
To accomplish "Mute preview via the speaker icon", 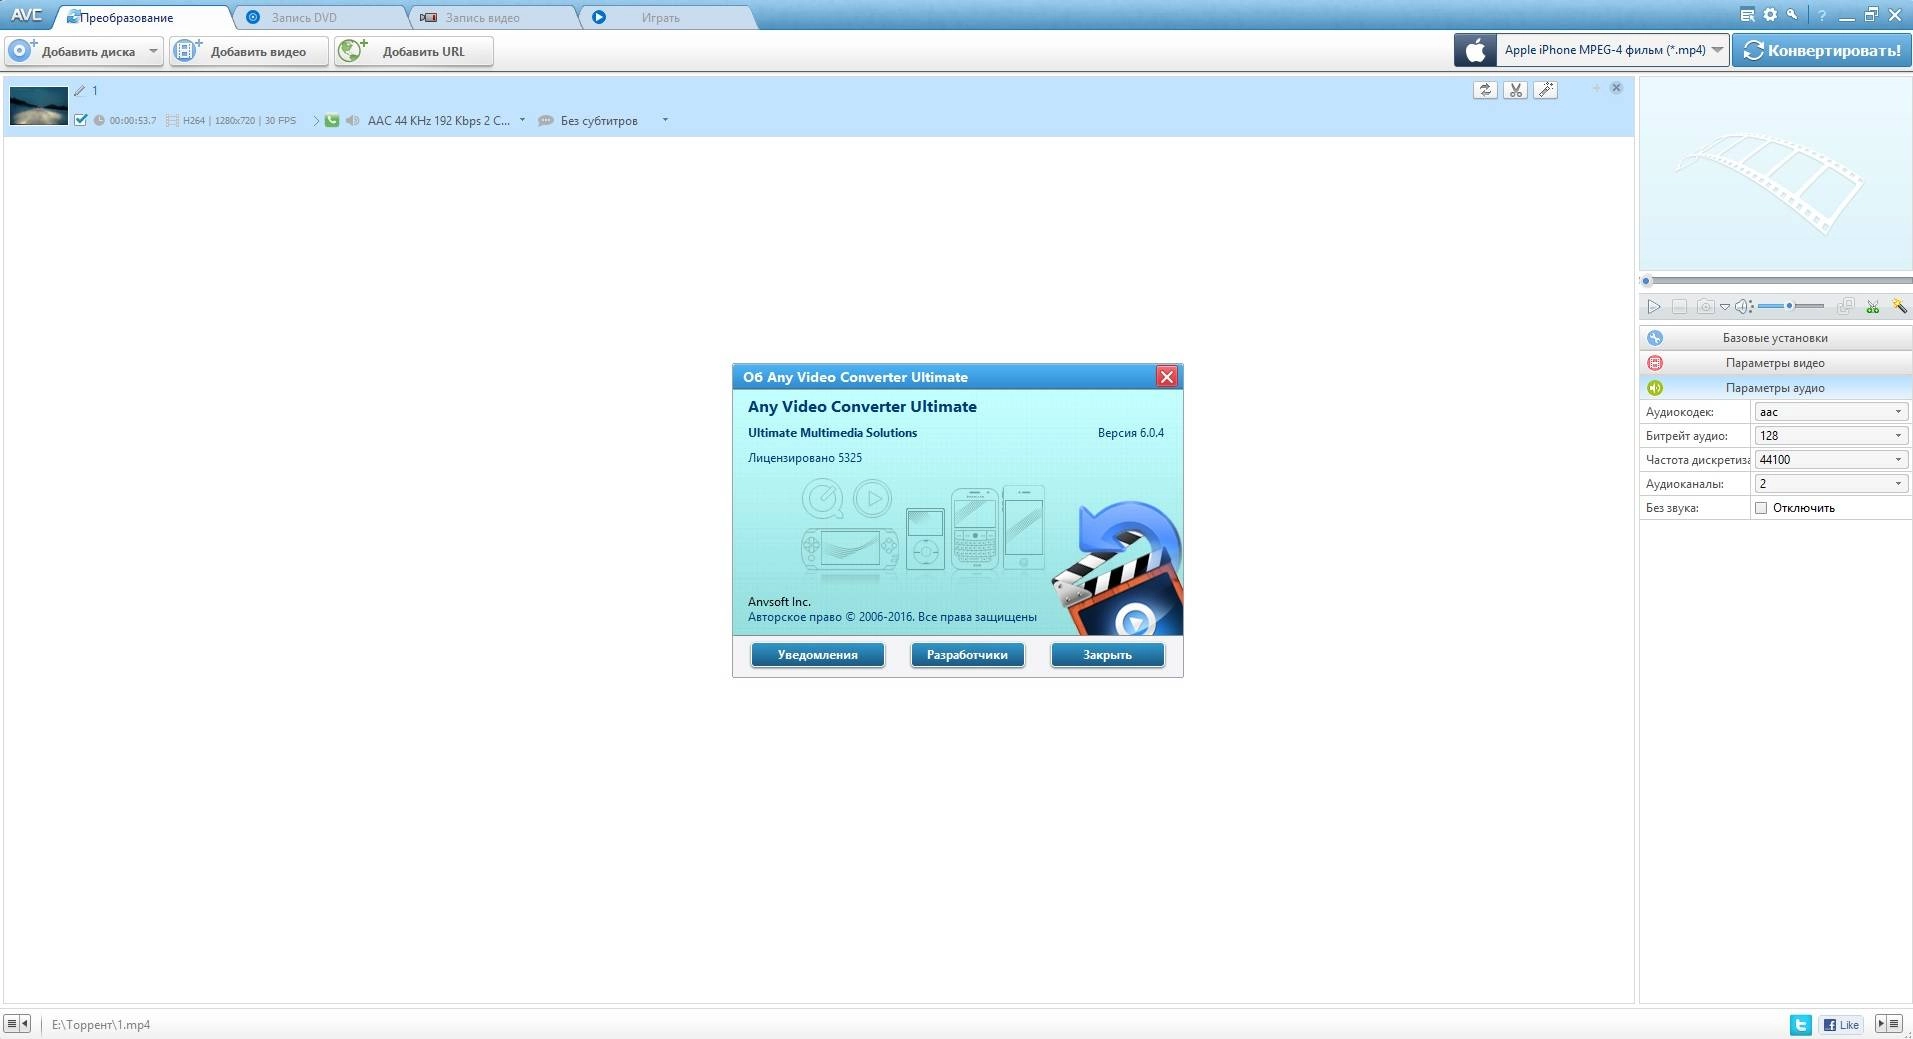I will pos(1744,307).
